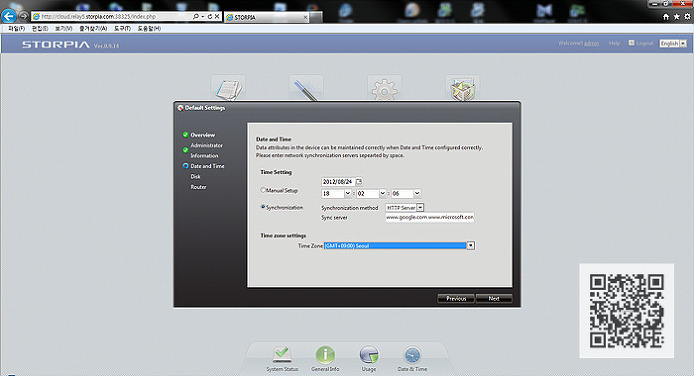The height and width of the screenshot is (376, 694).
Task: Select Router step in sidebar
Action: pyautogui.click(x=198, y=187)
